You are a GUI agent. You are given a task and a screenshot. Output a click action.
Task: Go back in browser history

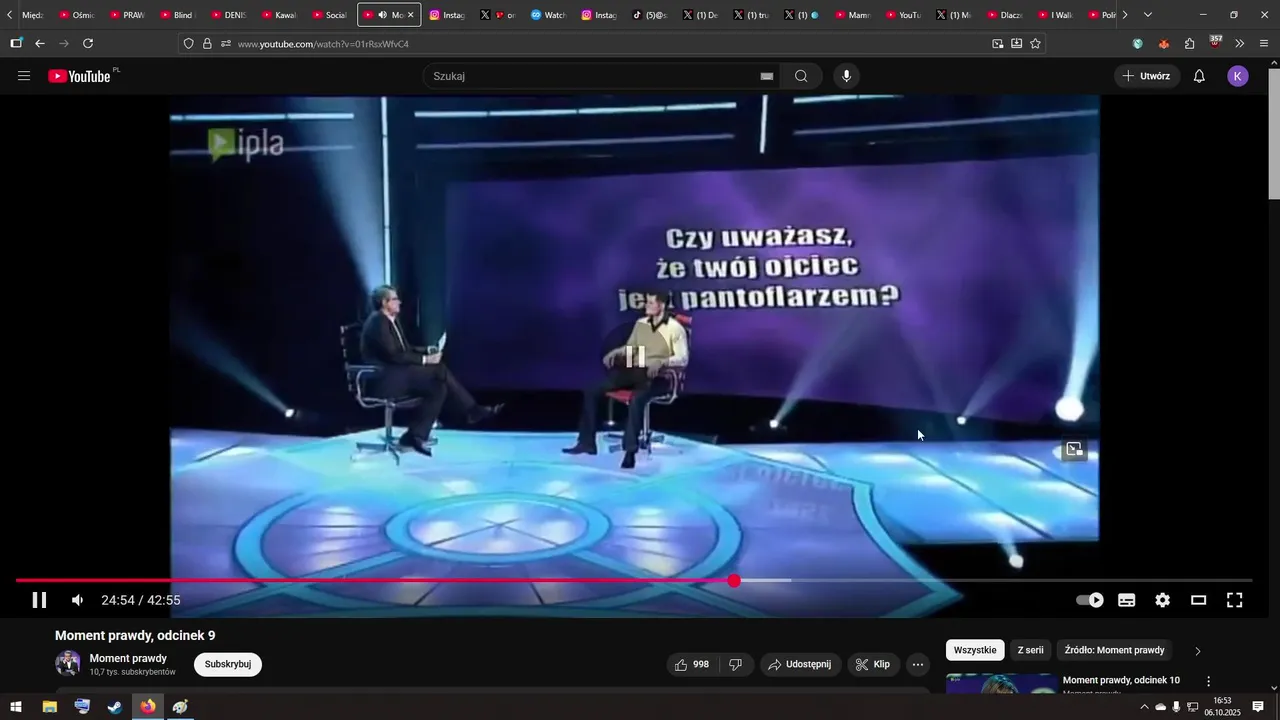point(40,43)
